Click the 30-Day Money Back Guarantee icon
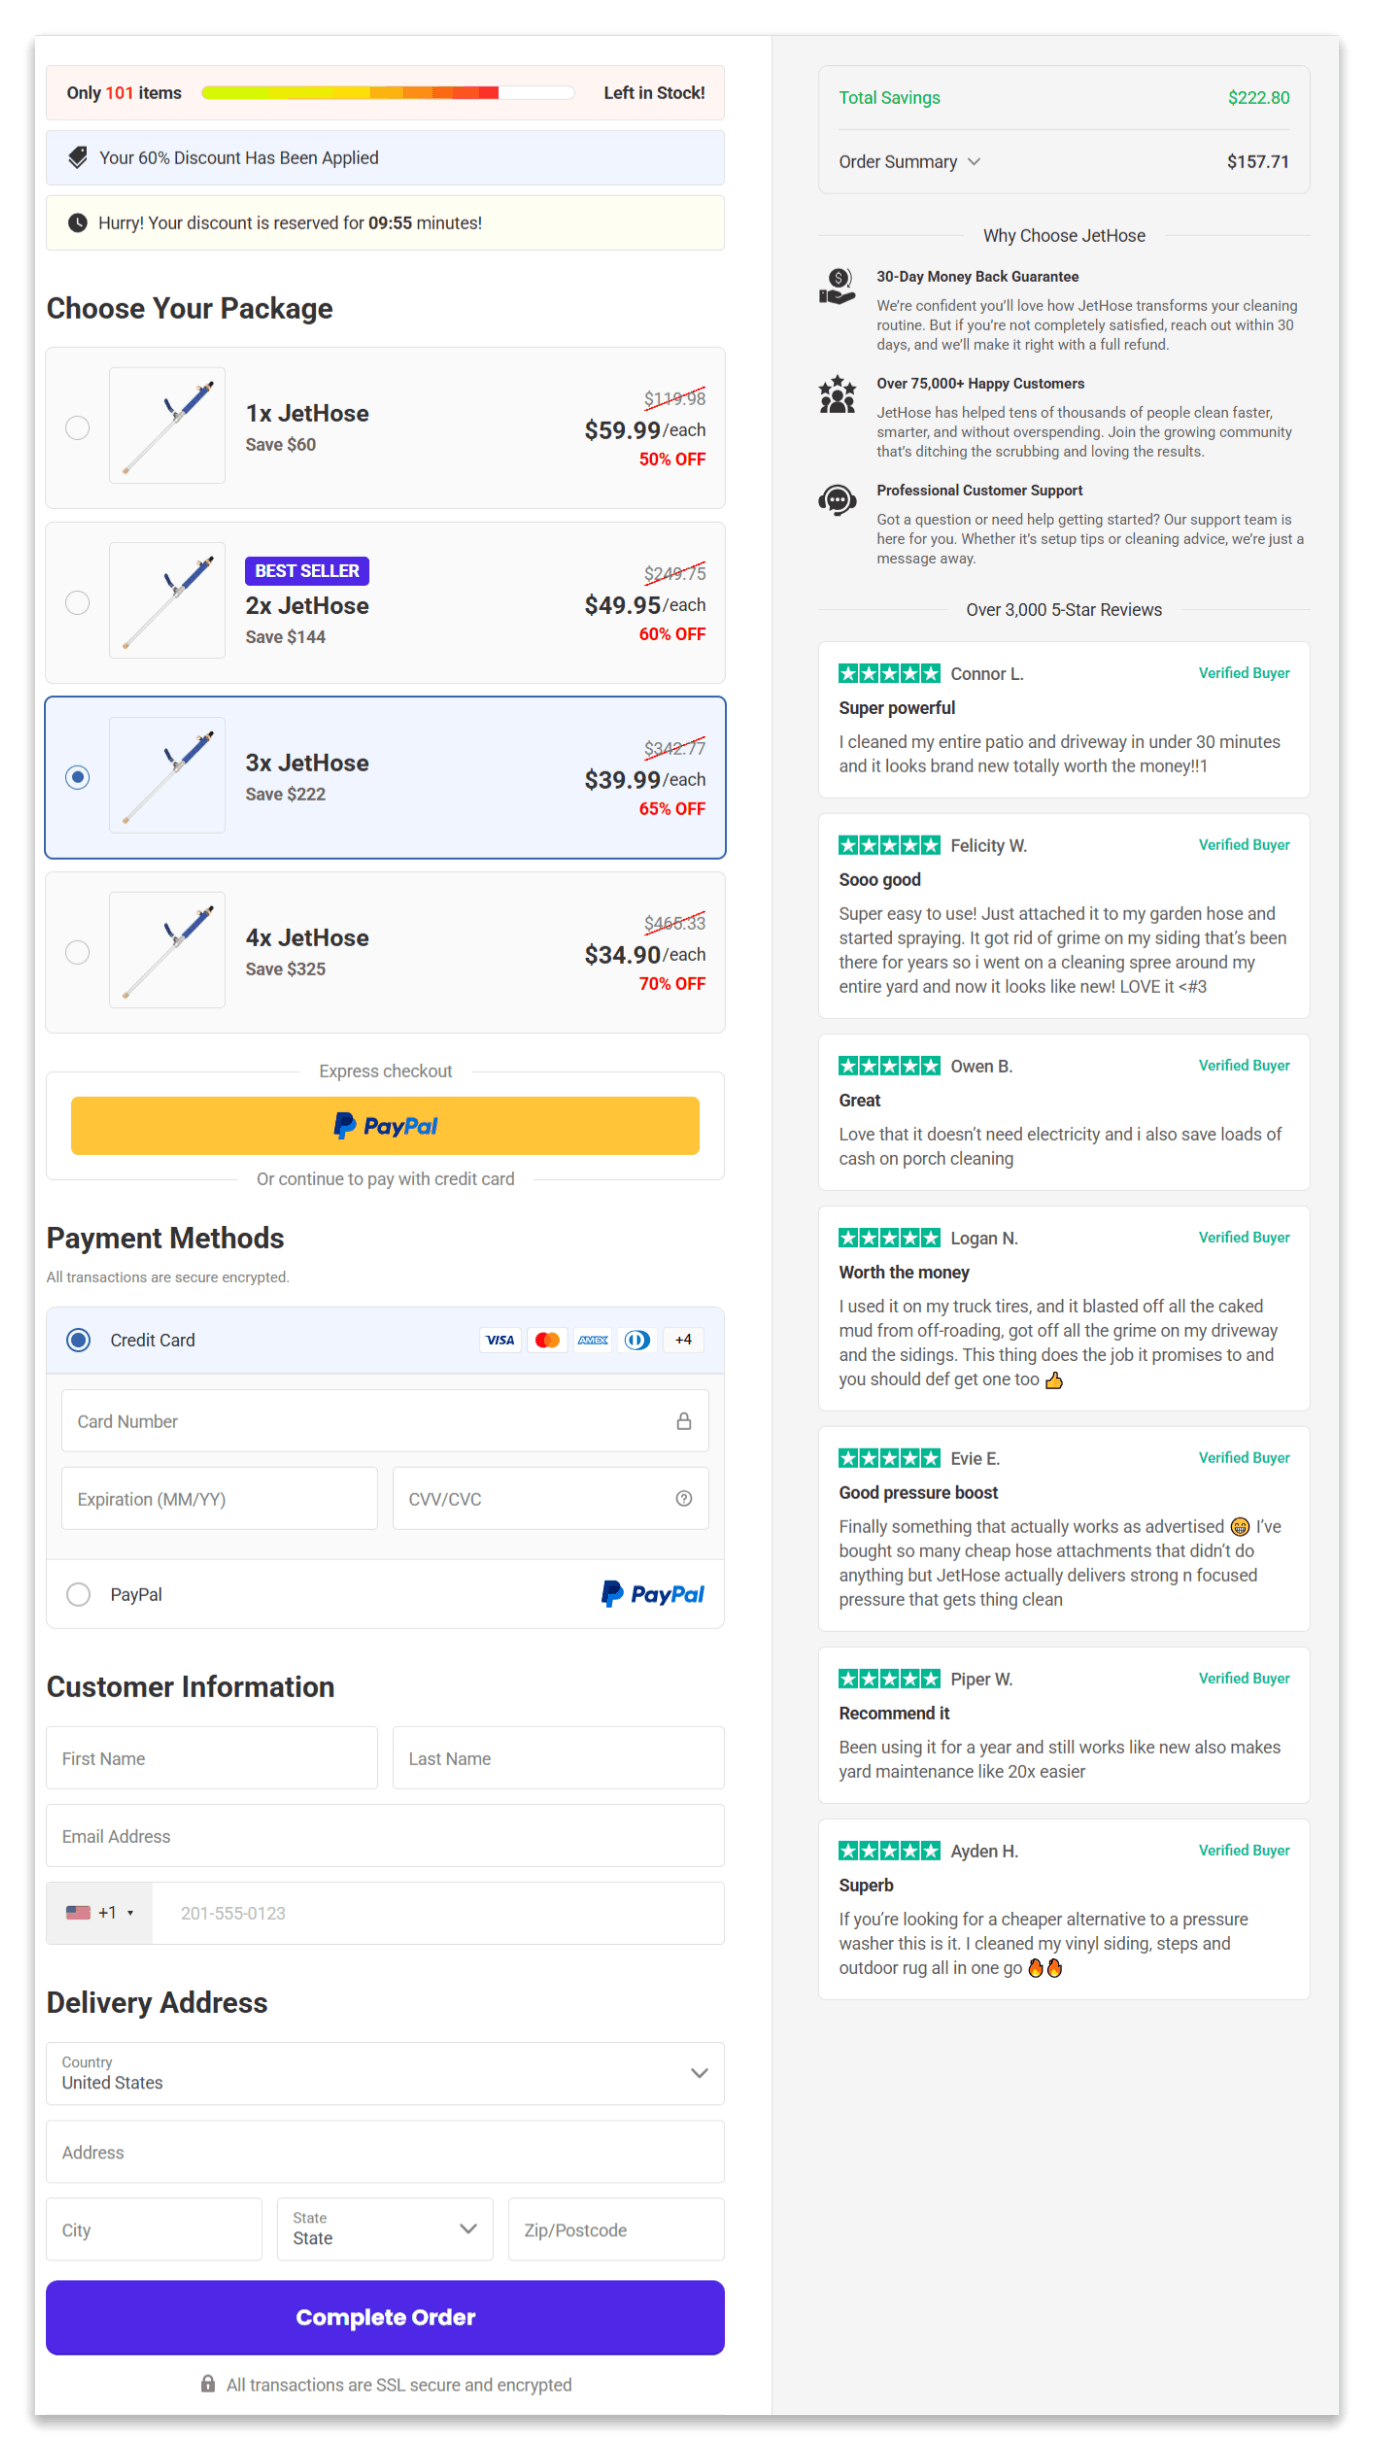1374x2450 pixels. [x=837, y=288]
